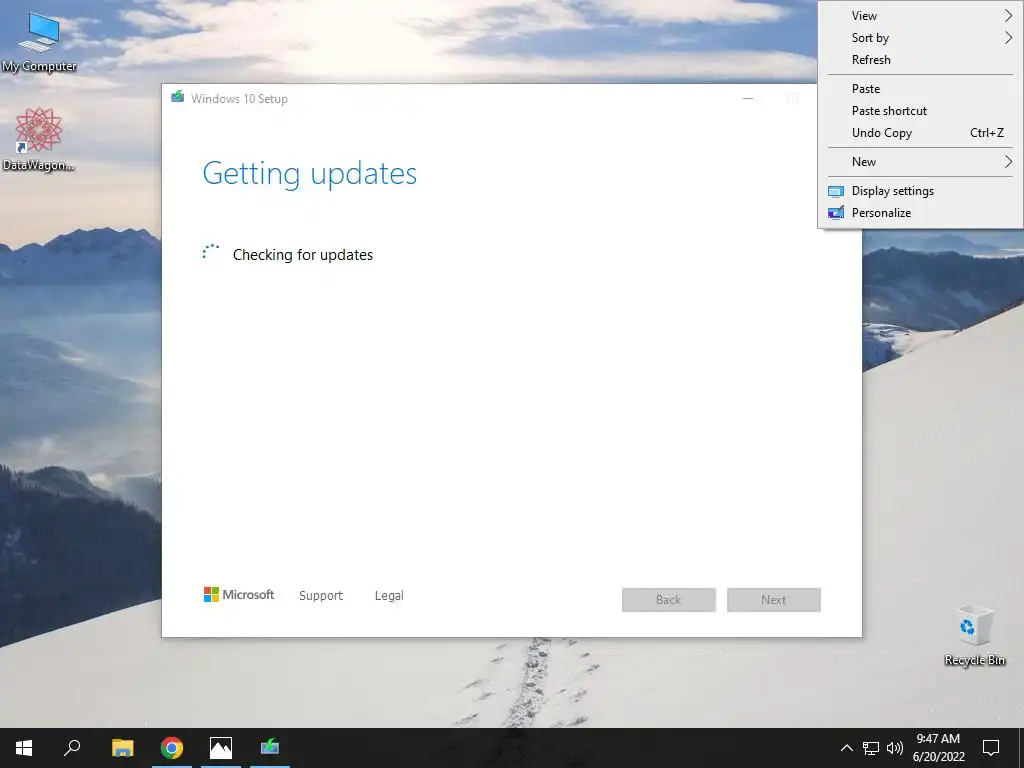Viewport: 1024px width, 768px height.
Task: Click the Microsoft logo in Setup
Action: [239, 594]
